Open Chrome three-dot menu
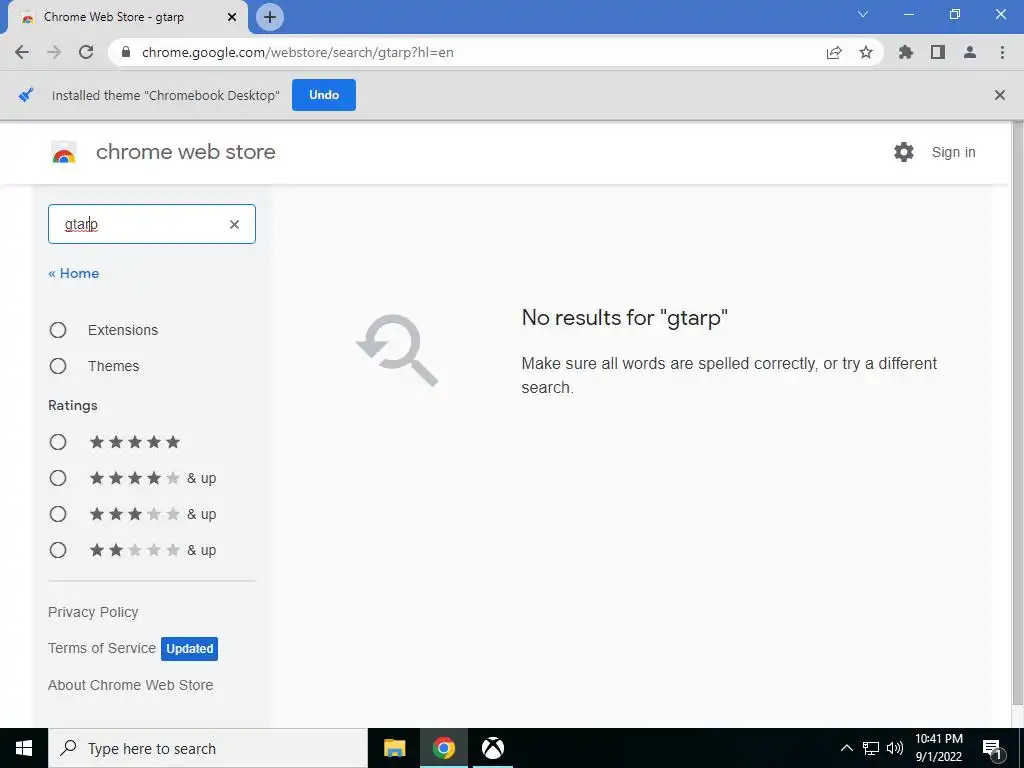The image size is (1024, 768). [x=1002, y=52]
